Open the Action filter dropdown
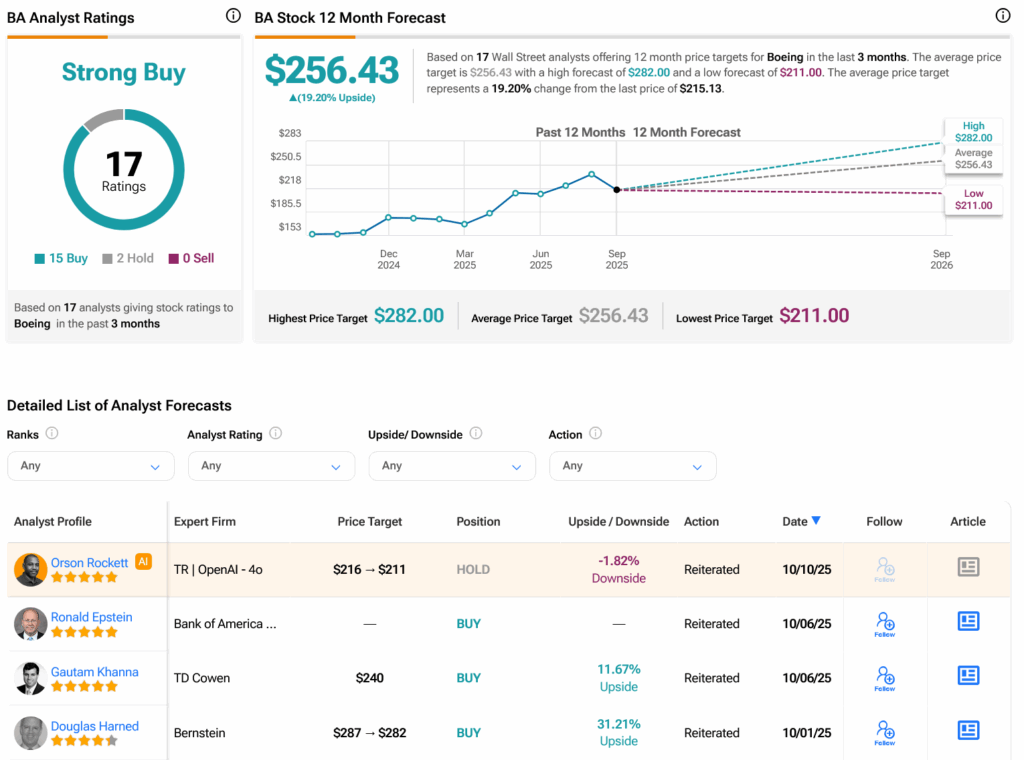 (632, 466)
